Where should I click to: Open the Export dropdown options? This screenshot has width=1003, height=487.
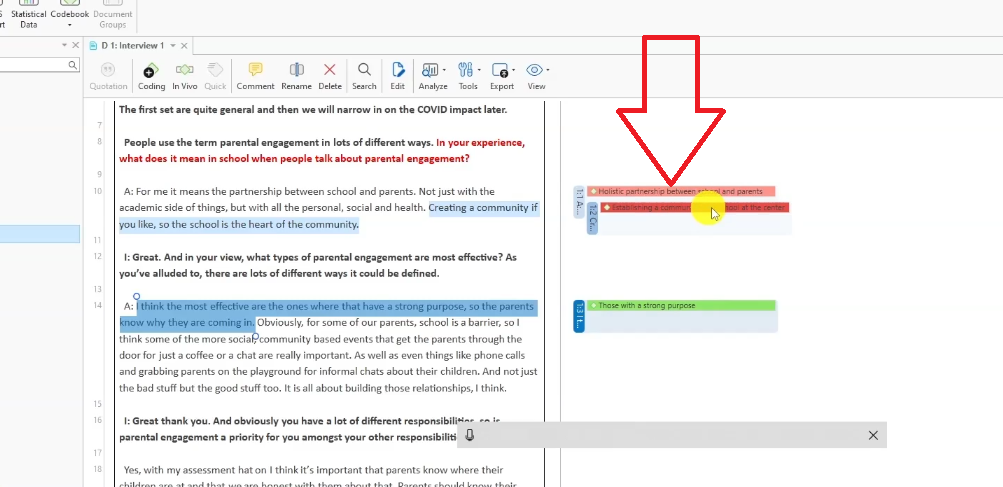point(502,73)
